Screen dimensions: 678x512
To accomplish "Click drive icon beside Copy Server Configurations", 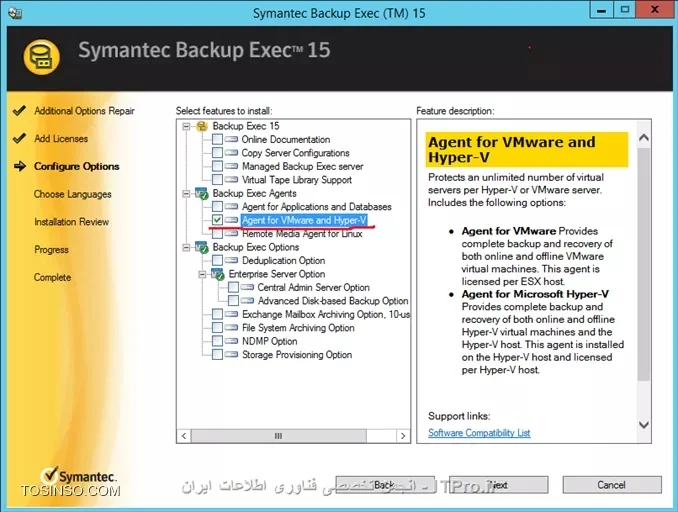I will (x=231, y=153).
